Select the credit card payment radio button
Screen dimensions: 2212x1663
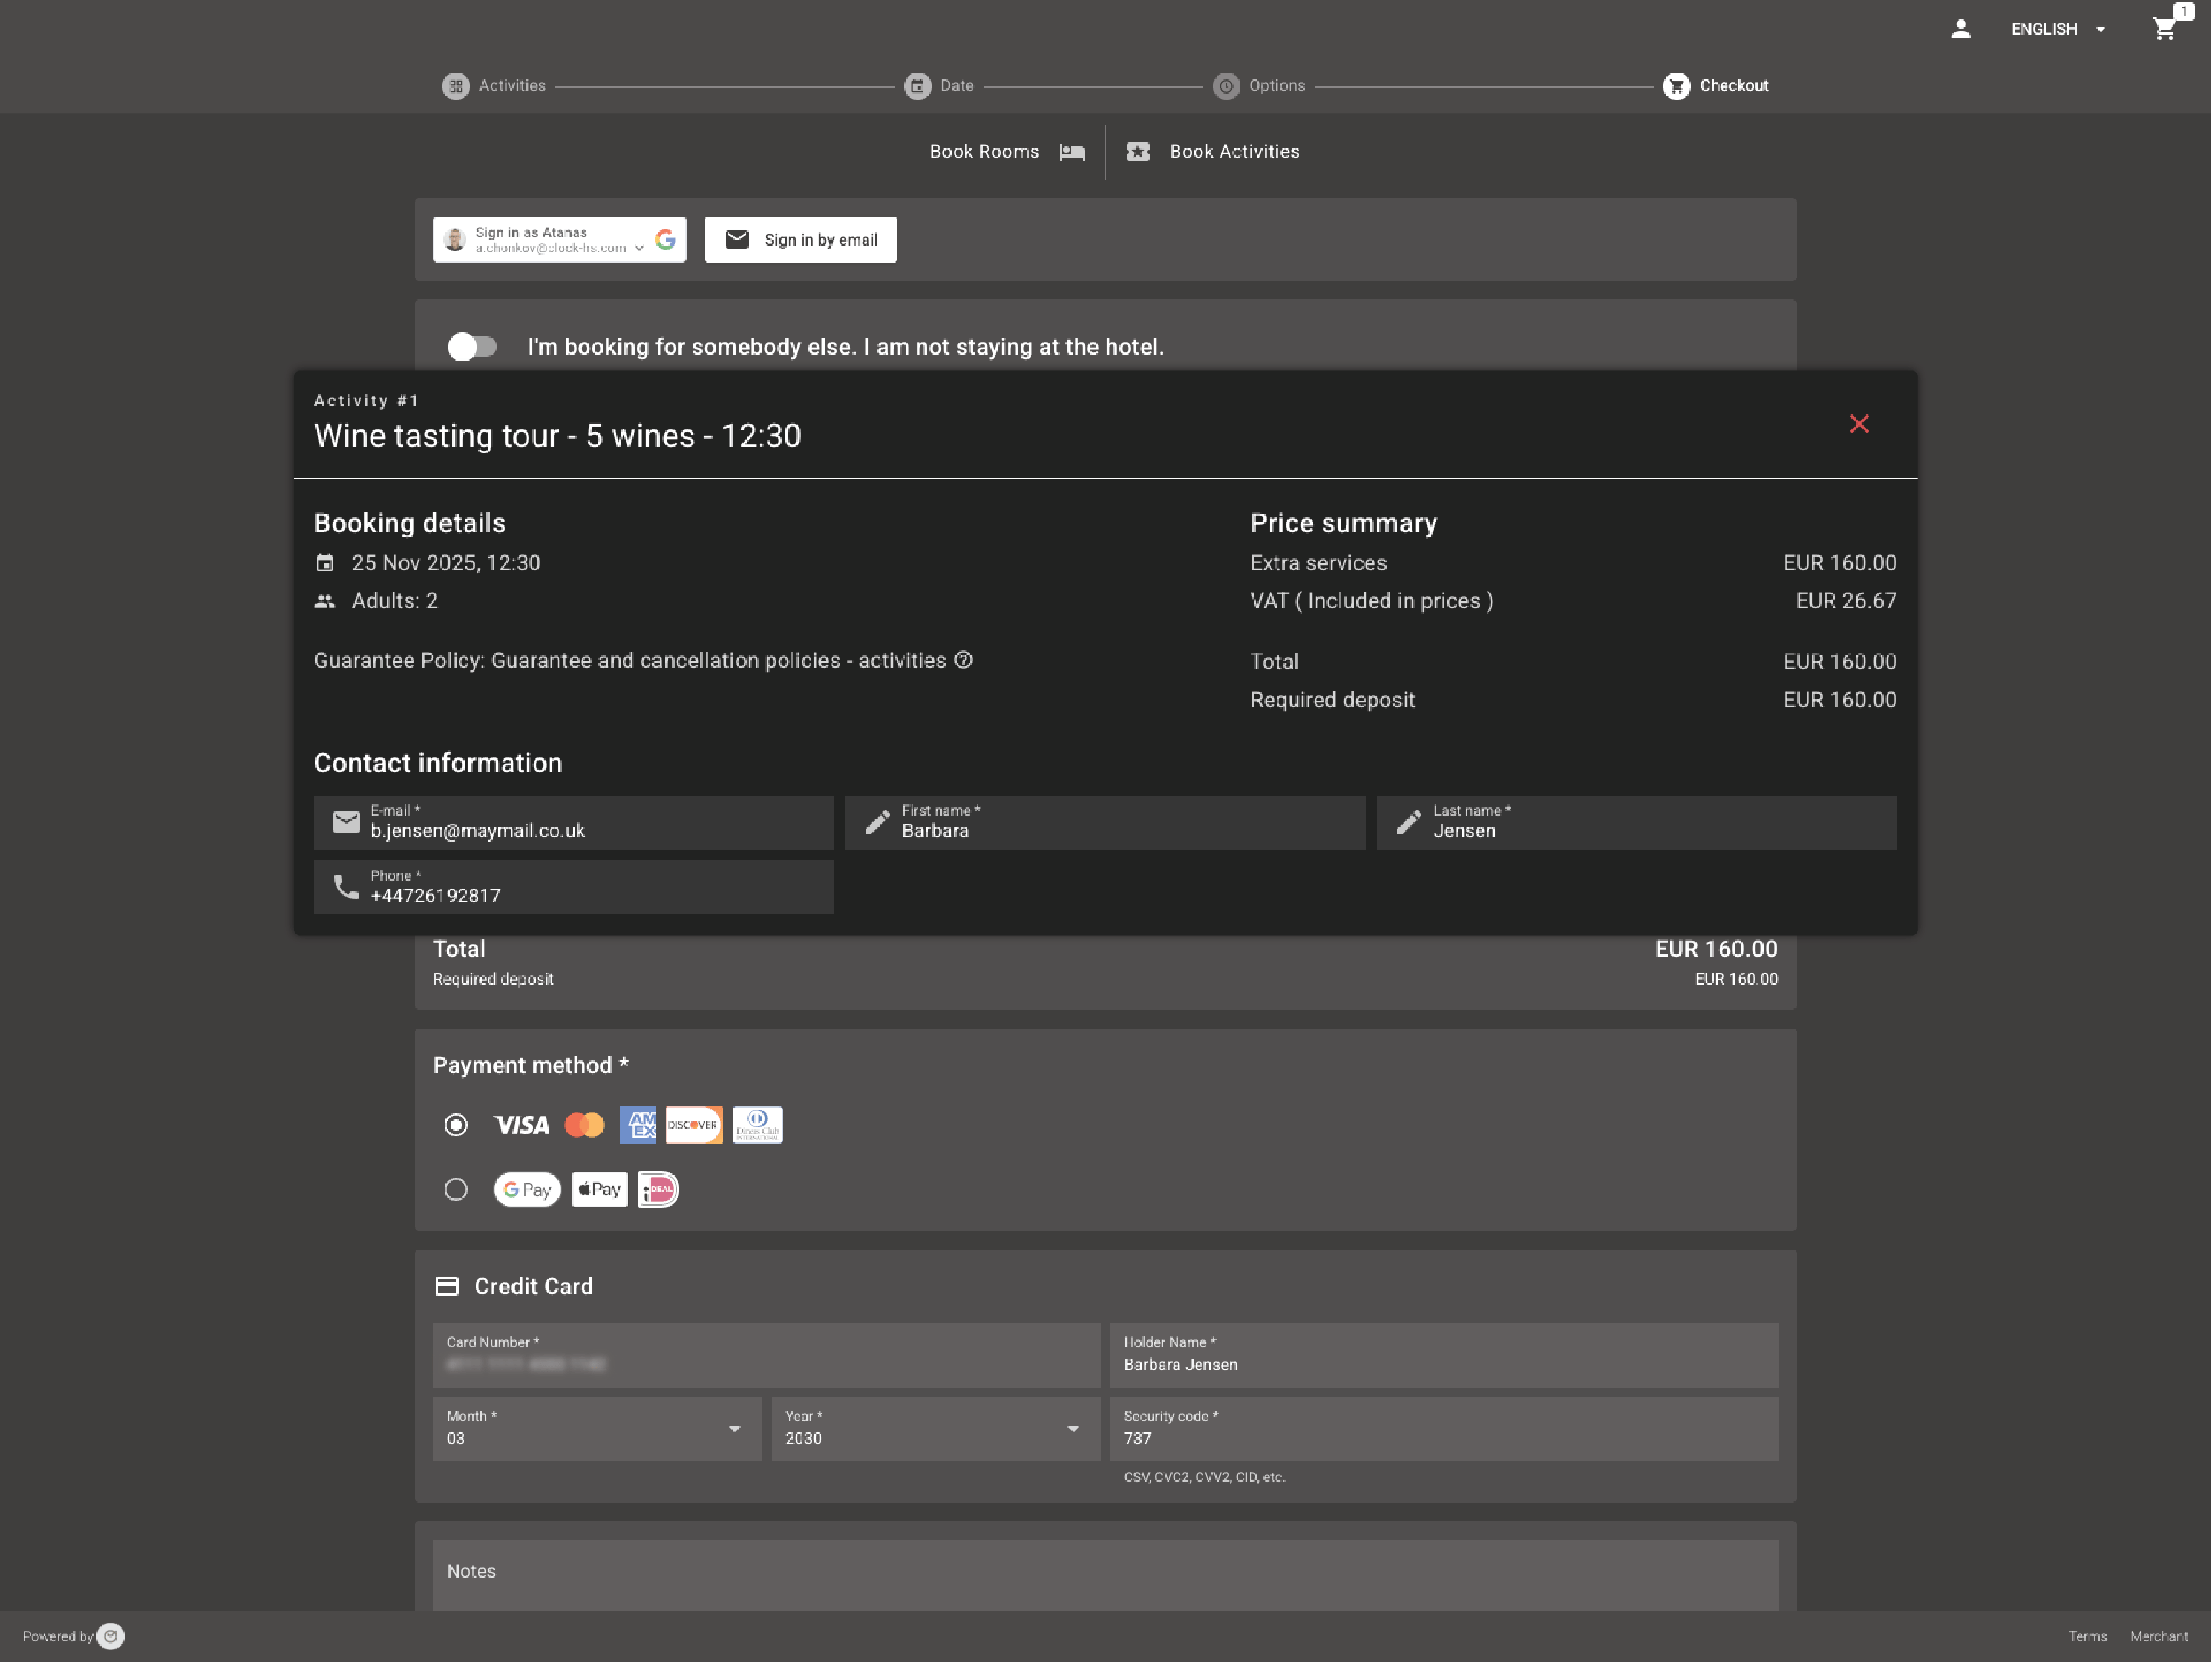click(x=456, y=1125)
